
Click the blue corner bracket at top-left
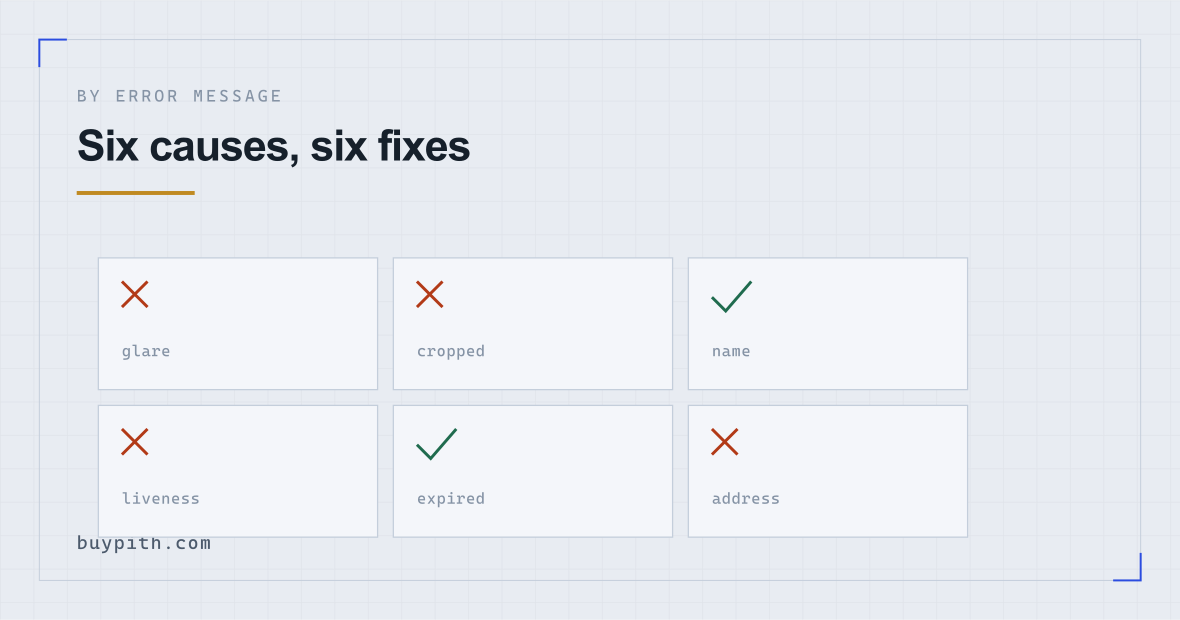[52, 52]
